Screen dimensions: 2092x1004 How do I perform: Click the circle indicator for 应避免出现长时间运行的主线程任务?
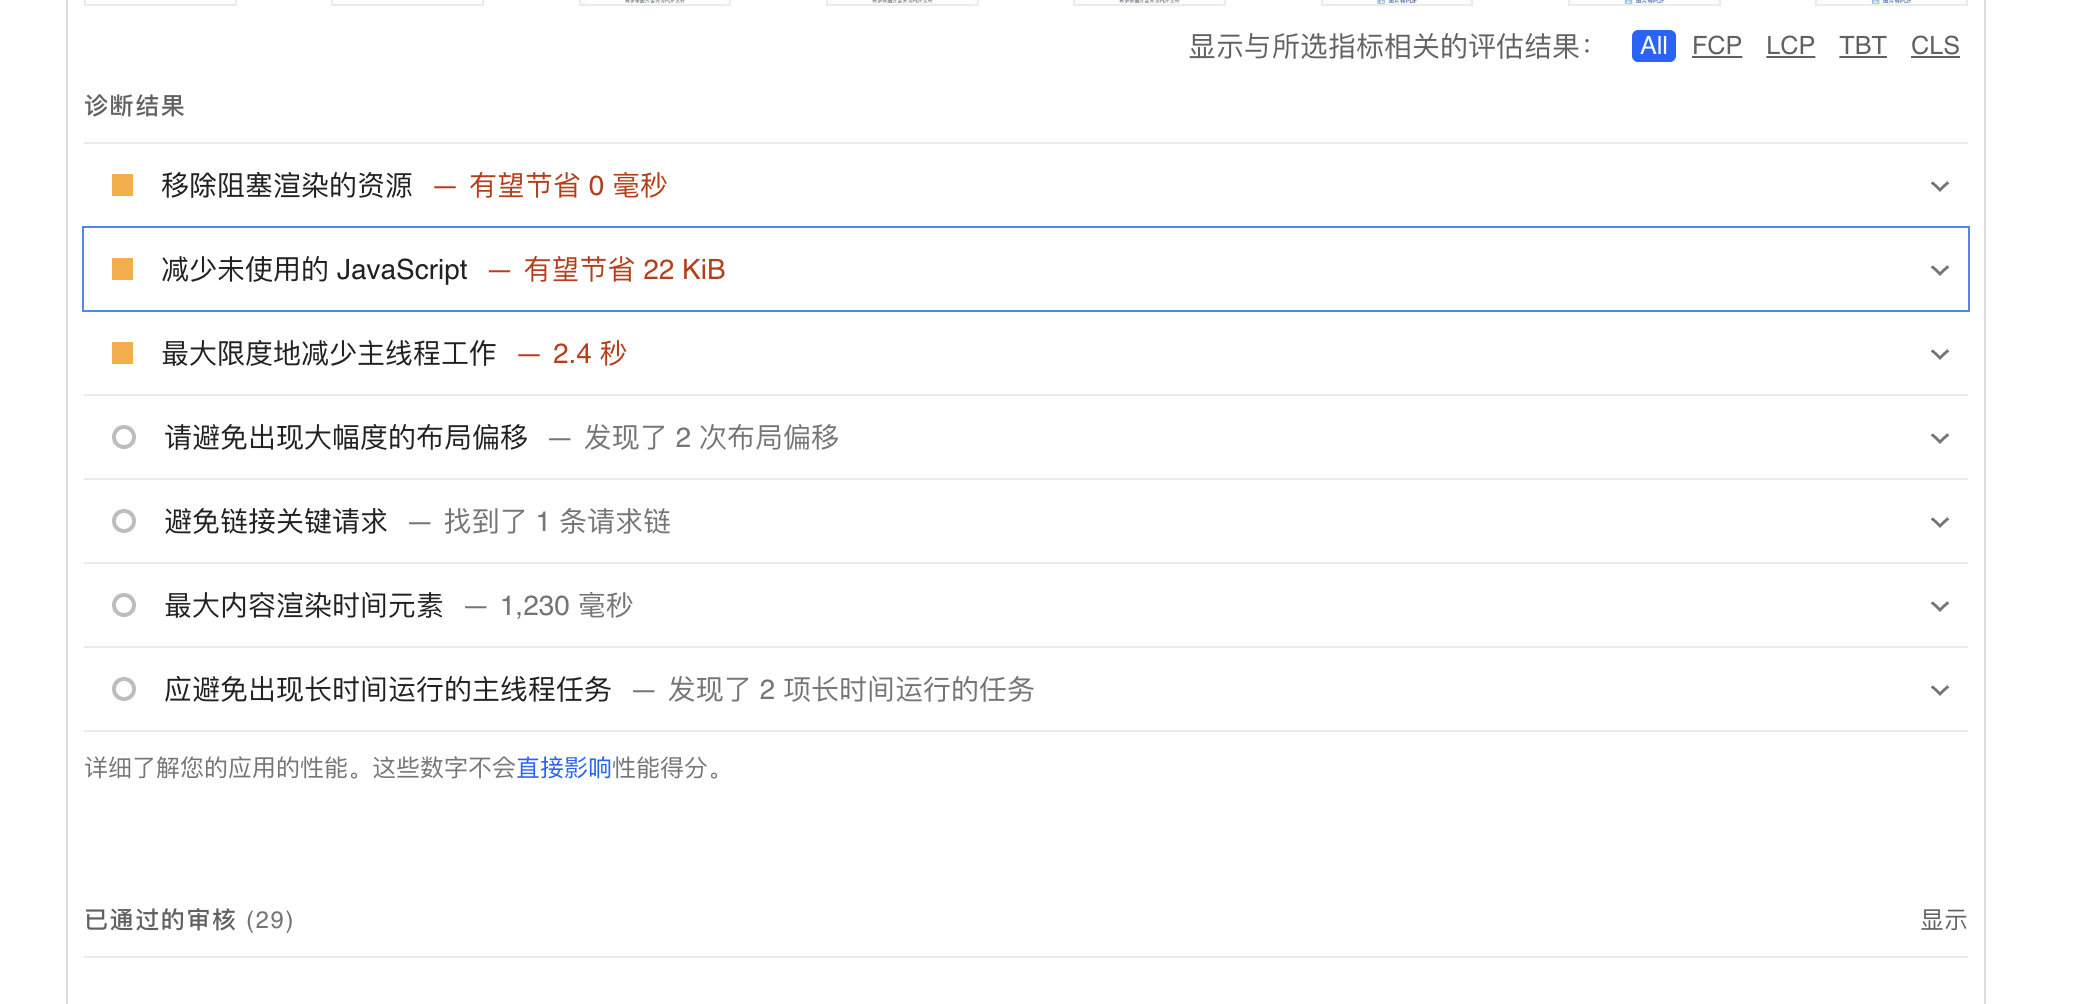(x=124, y=690)
